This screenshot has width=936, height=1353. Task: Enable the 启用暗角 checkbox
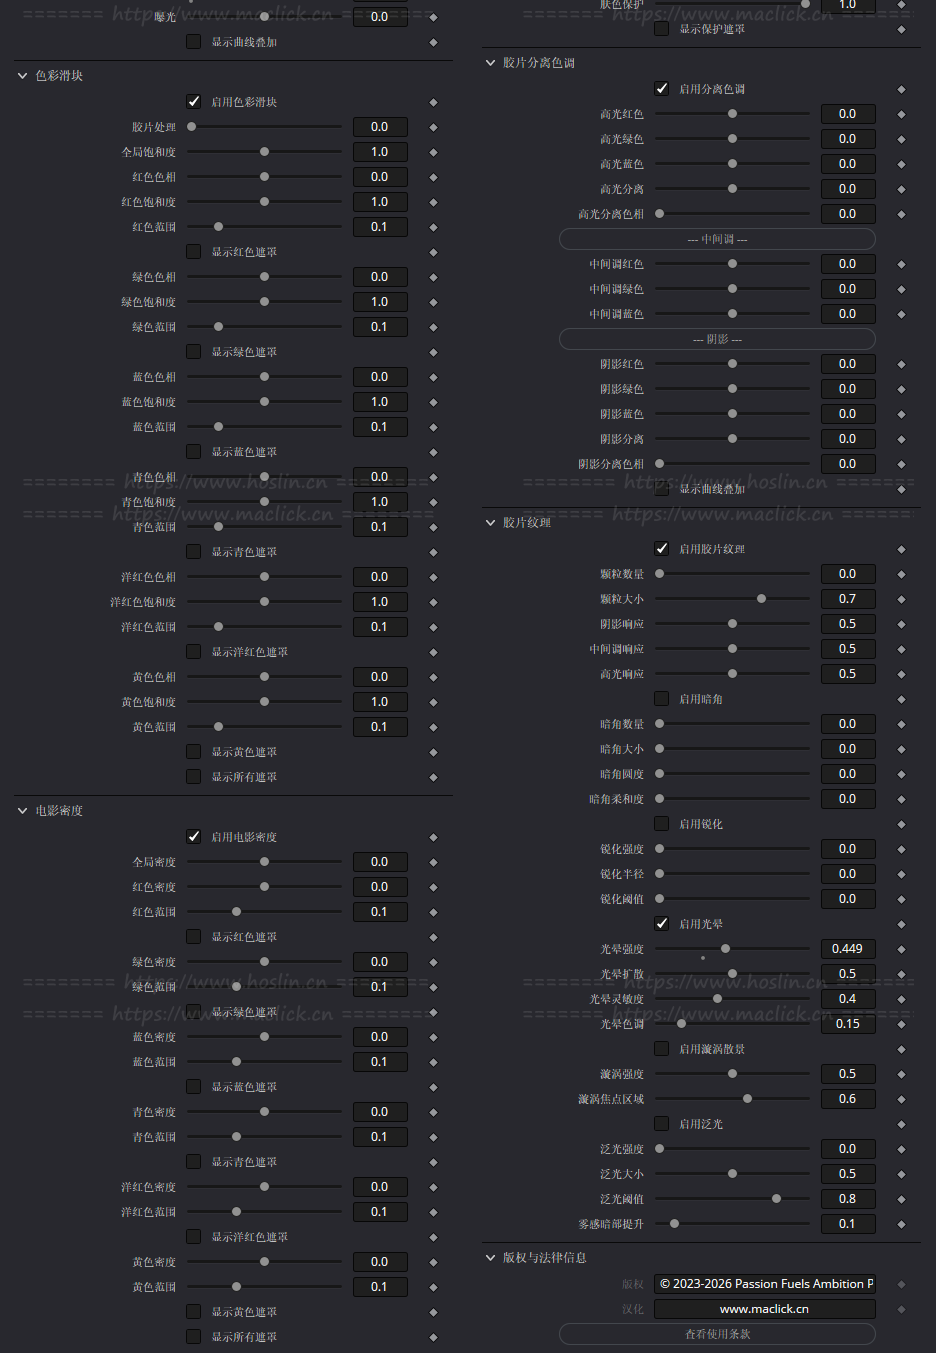[661, 698]
